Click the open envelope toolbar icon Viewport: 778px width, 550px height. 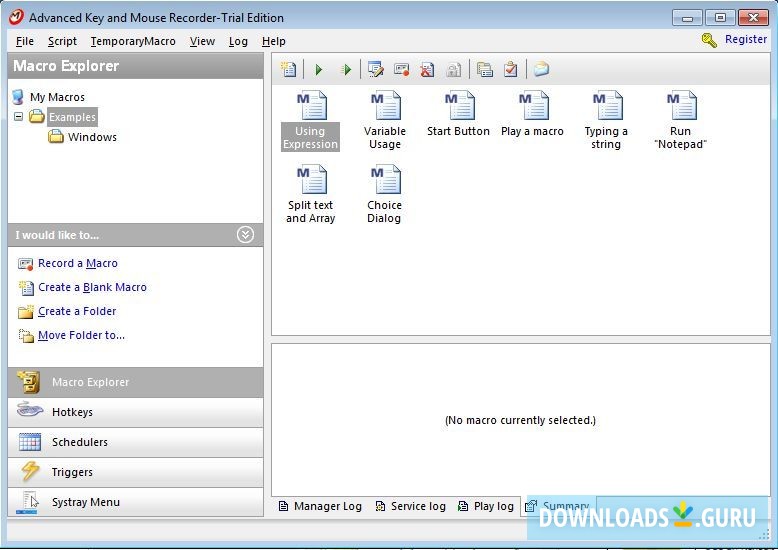coord(541,69)
